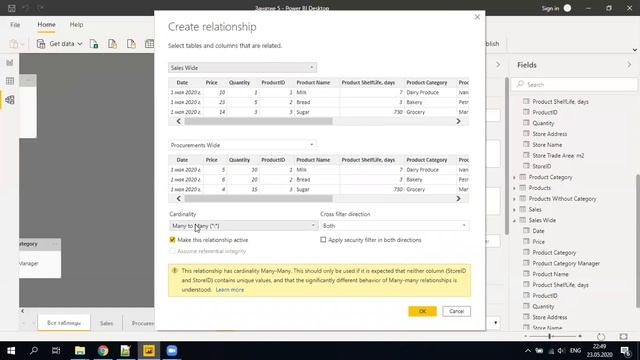Expand the Product Category table in Fields
The image size is (640, 360).
pyautogui.click(x=514, y=177)
